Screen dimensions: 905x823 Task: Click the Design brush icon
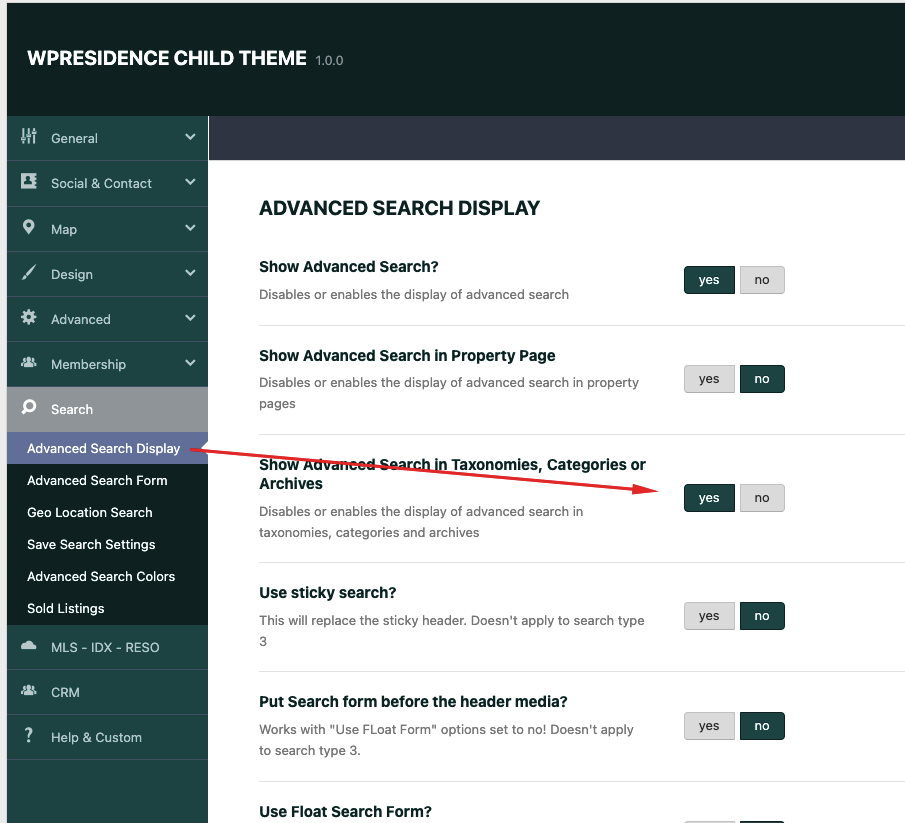29,272
